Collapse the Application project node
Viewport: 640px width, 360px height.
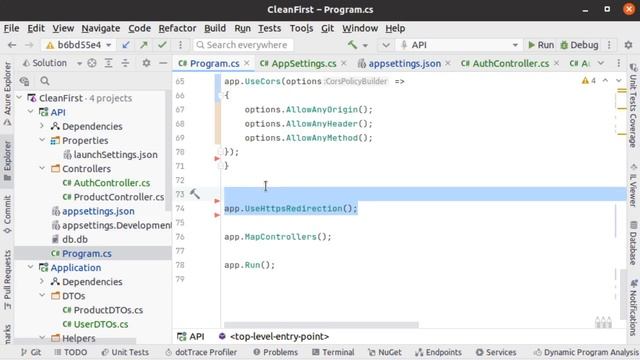(x=31, y=267)
